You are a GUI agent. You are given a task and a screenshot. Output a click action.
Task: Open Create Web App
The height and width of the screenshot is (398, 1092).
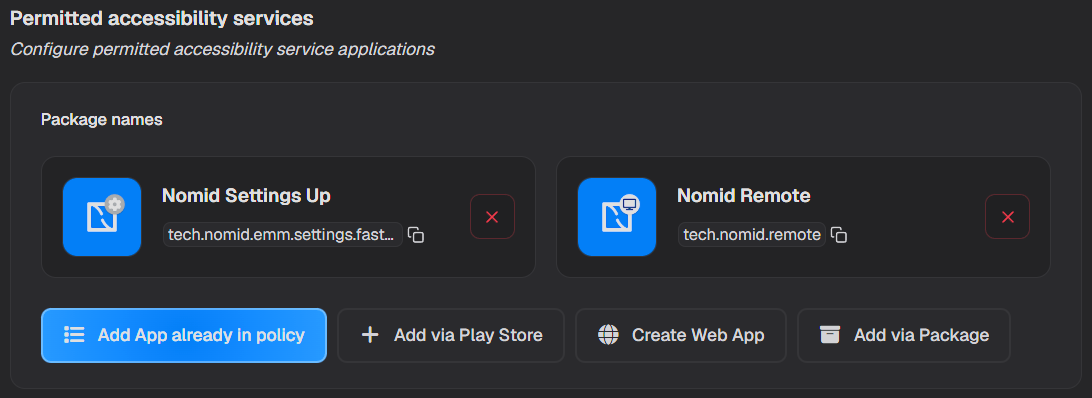pos(680,335)
